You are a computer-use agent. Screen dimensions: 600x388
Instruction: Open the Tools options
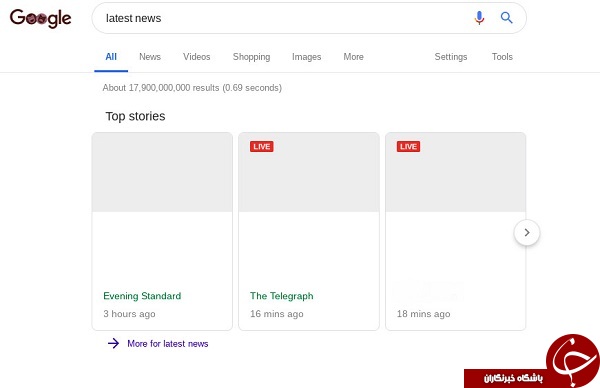point(502,57)
